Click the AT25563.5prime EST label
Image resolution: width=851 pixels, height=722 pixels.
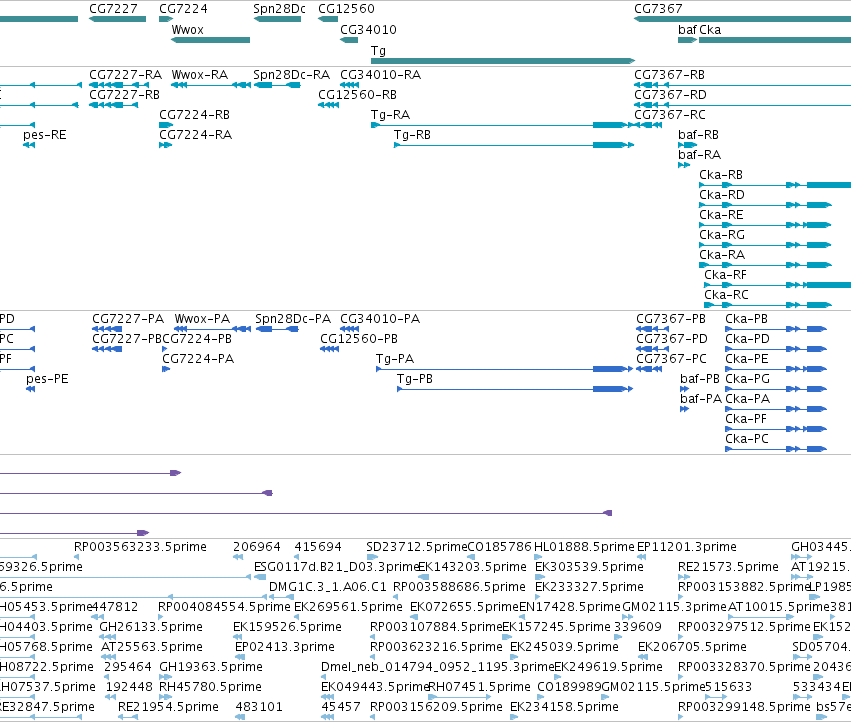152,647
